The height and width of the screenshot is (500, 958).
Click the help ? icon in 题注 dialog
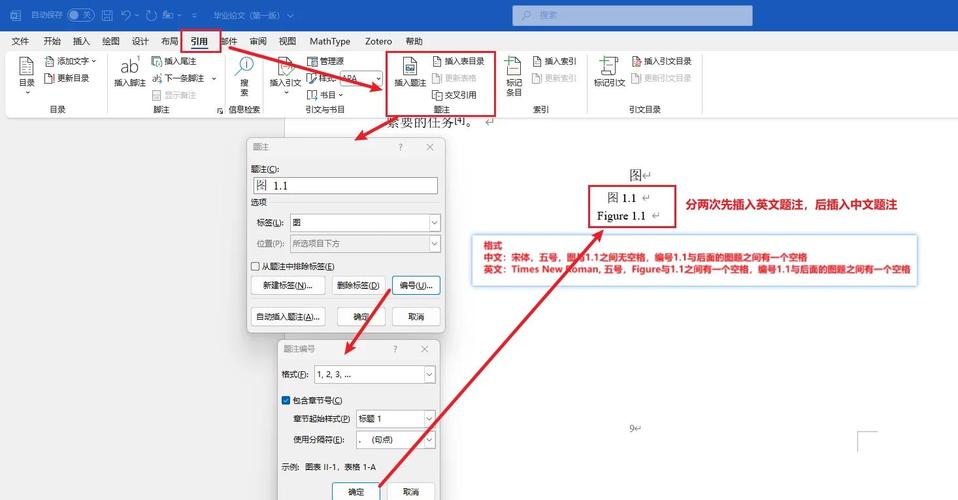(x=401, y=147)
